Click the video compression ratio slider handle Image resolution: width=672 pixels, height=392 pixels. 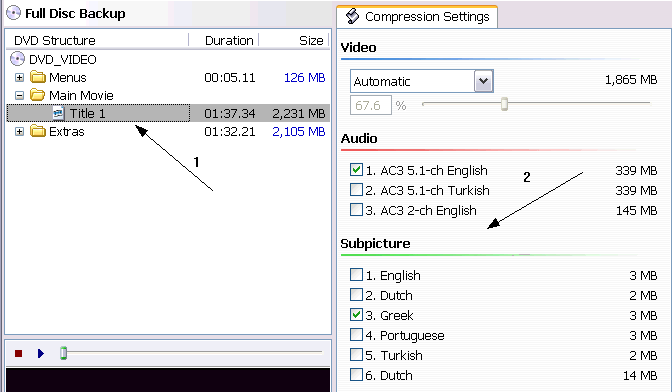(504, 104)
